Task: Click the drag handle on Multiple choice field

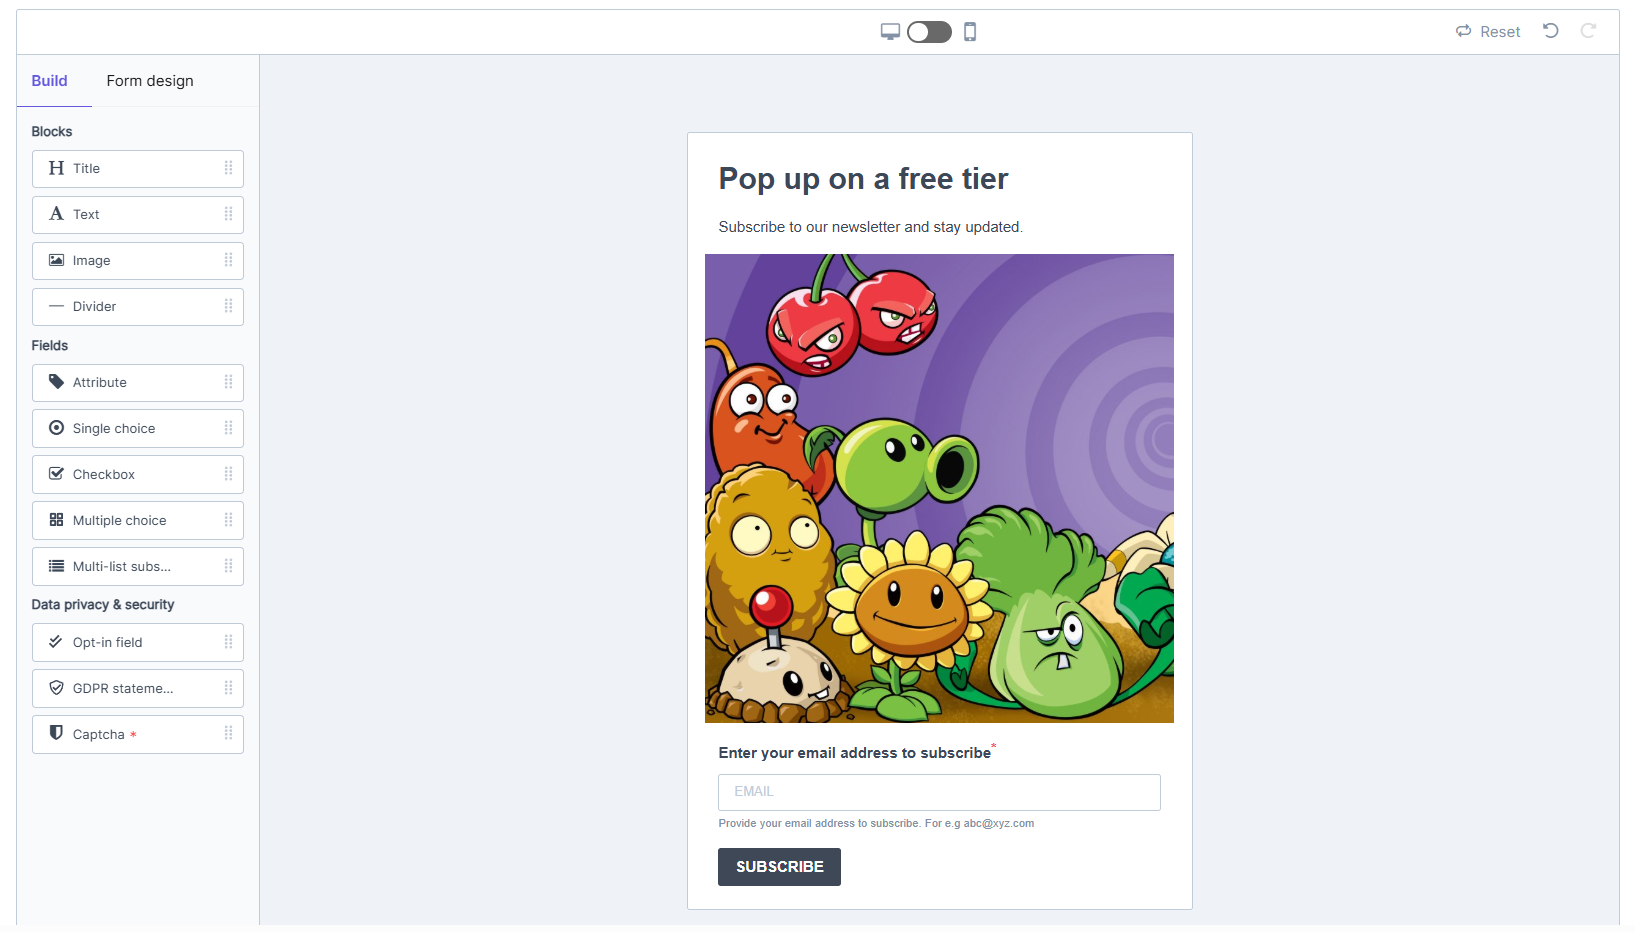Action: tap(228, 521)
